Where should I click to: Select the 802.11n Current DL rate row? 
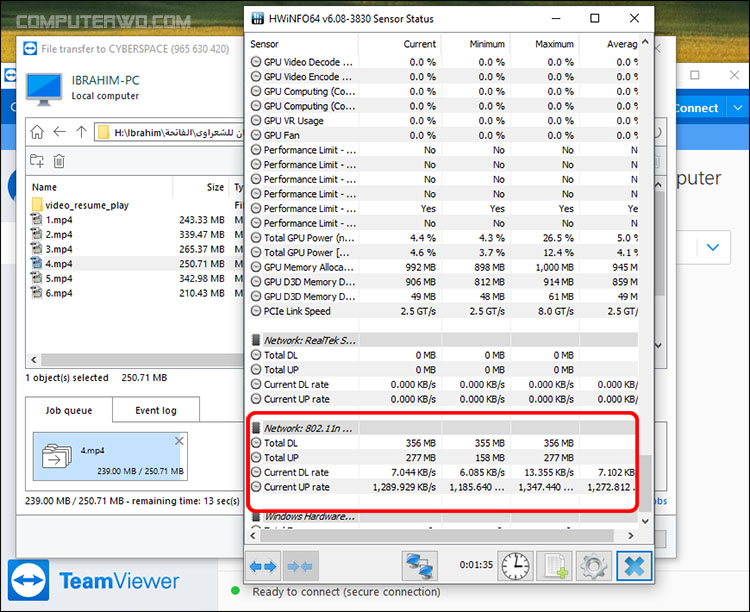pos(443,473)
